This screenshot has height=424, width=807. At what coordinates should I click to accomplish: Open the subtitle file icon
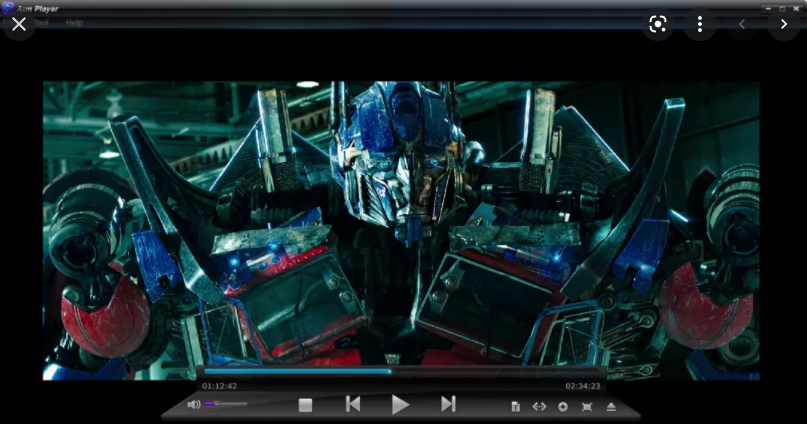[515, 407]
